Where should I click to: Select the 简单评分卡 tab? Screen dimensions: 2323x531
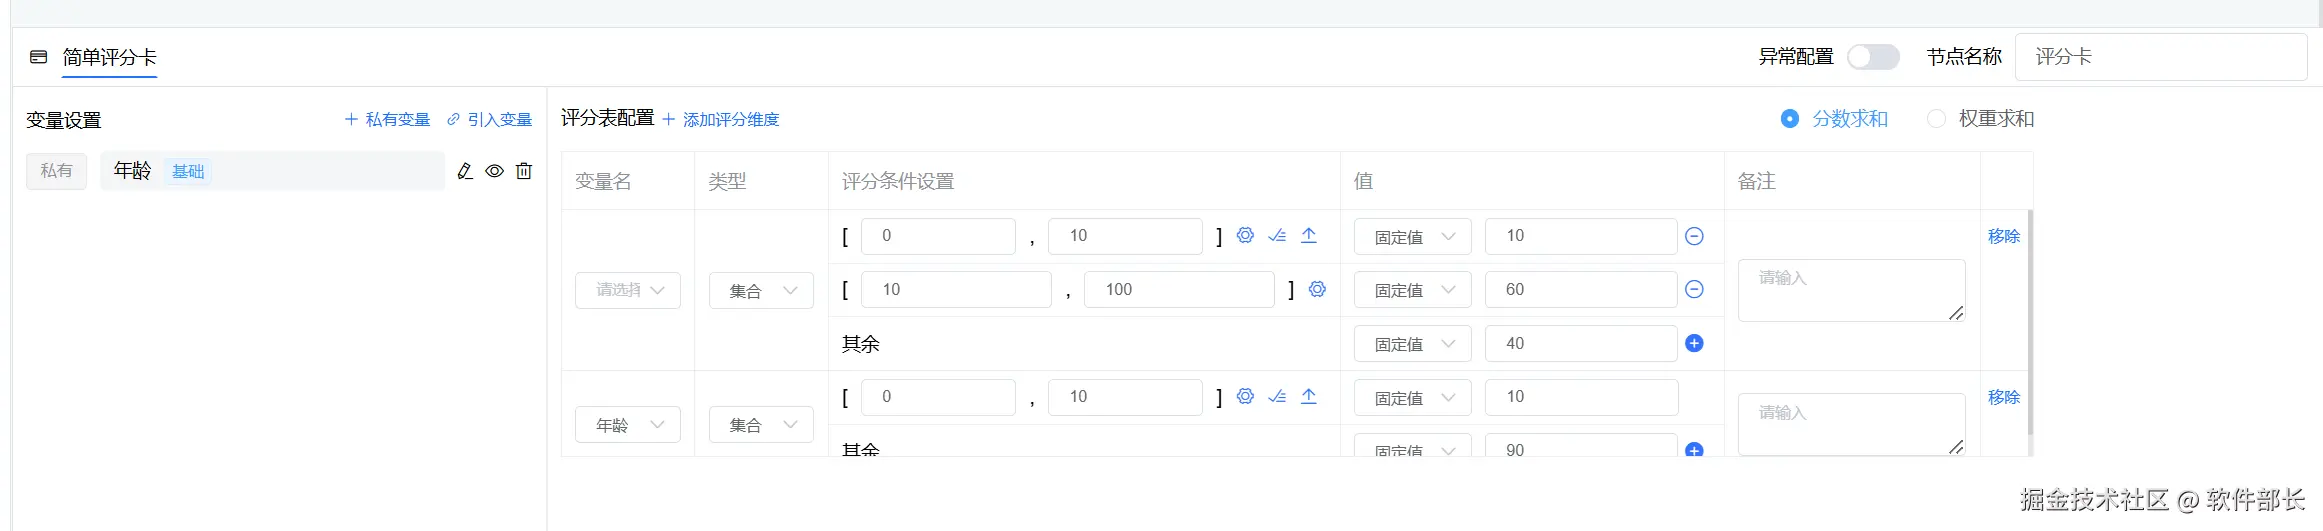[x=109, y=57]
